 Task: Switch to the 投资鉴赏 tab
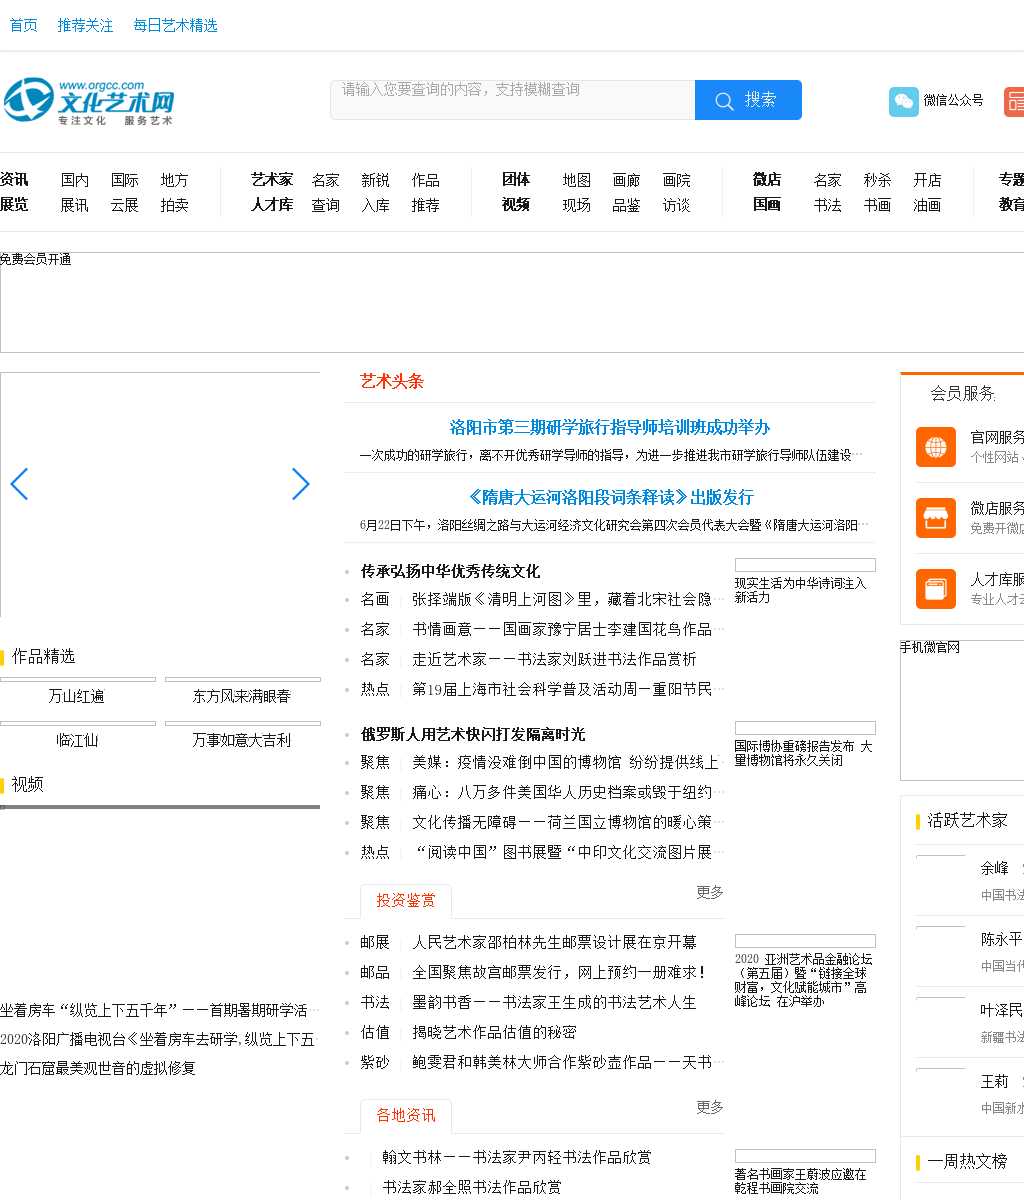coord(405,900)
